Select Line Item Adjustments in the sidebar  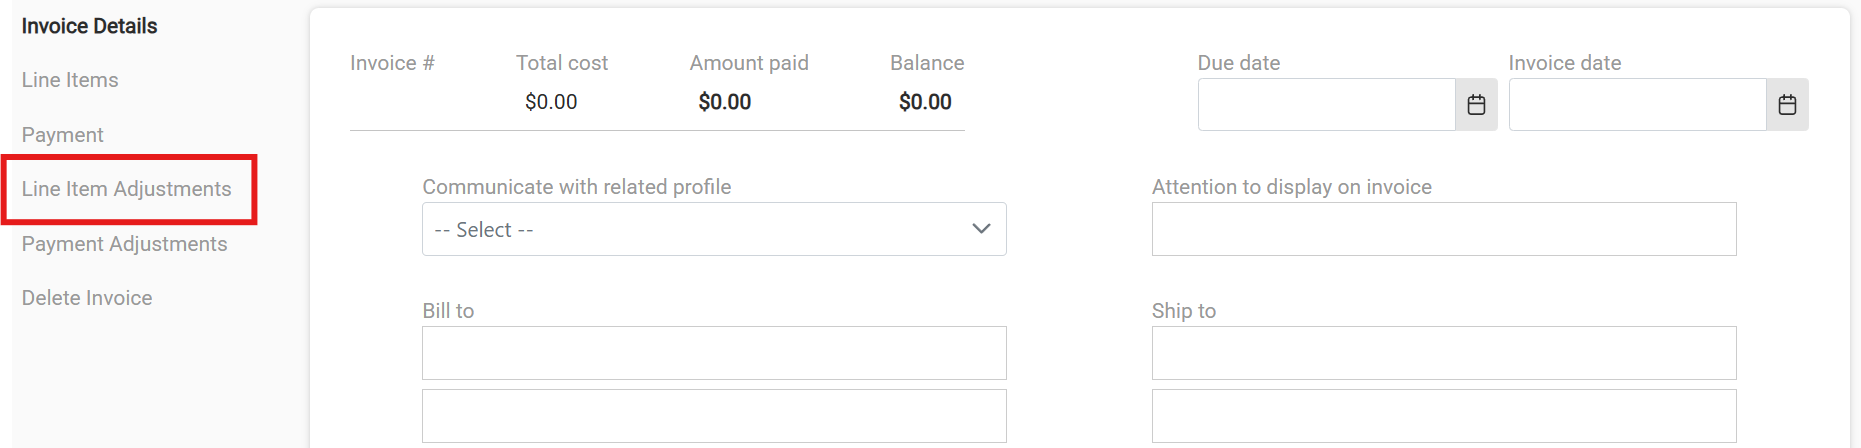(126, 189)
